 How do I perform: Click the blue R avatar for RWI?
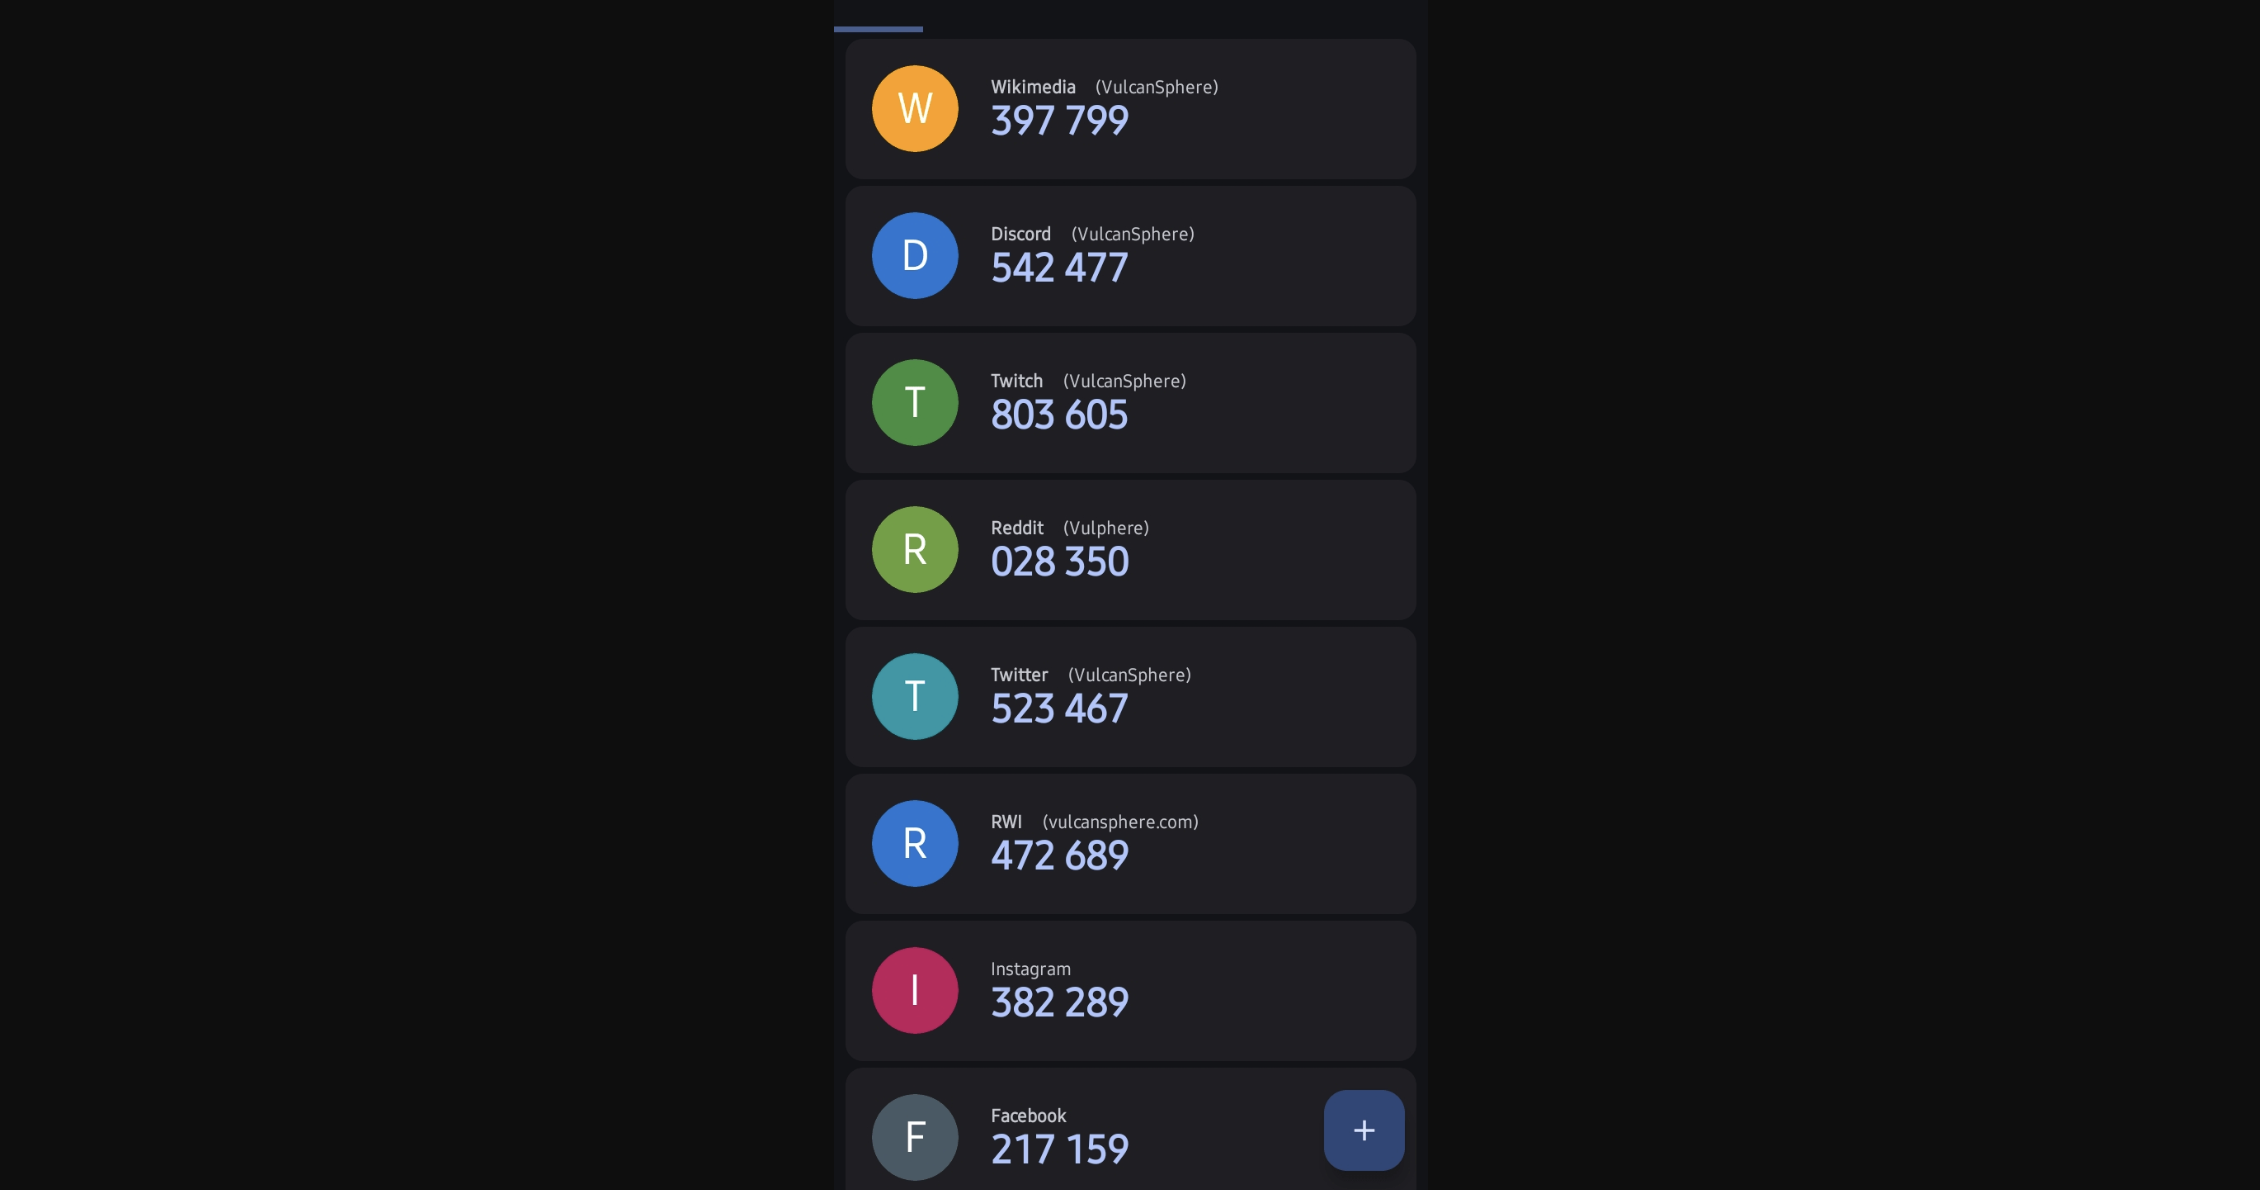(915, 844)
